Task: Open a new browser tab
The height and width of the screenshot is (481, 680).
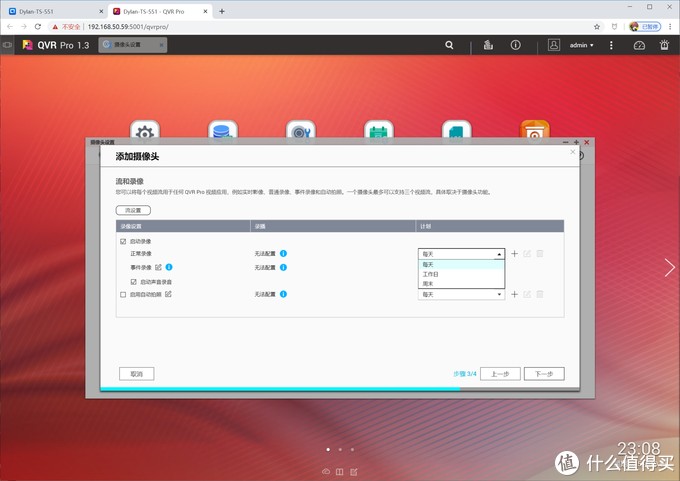Action: click(x=222, y=11)
